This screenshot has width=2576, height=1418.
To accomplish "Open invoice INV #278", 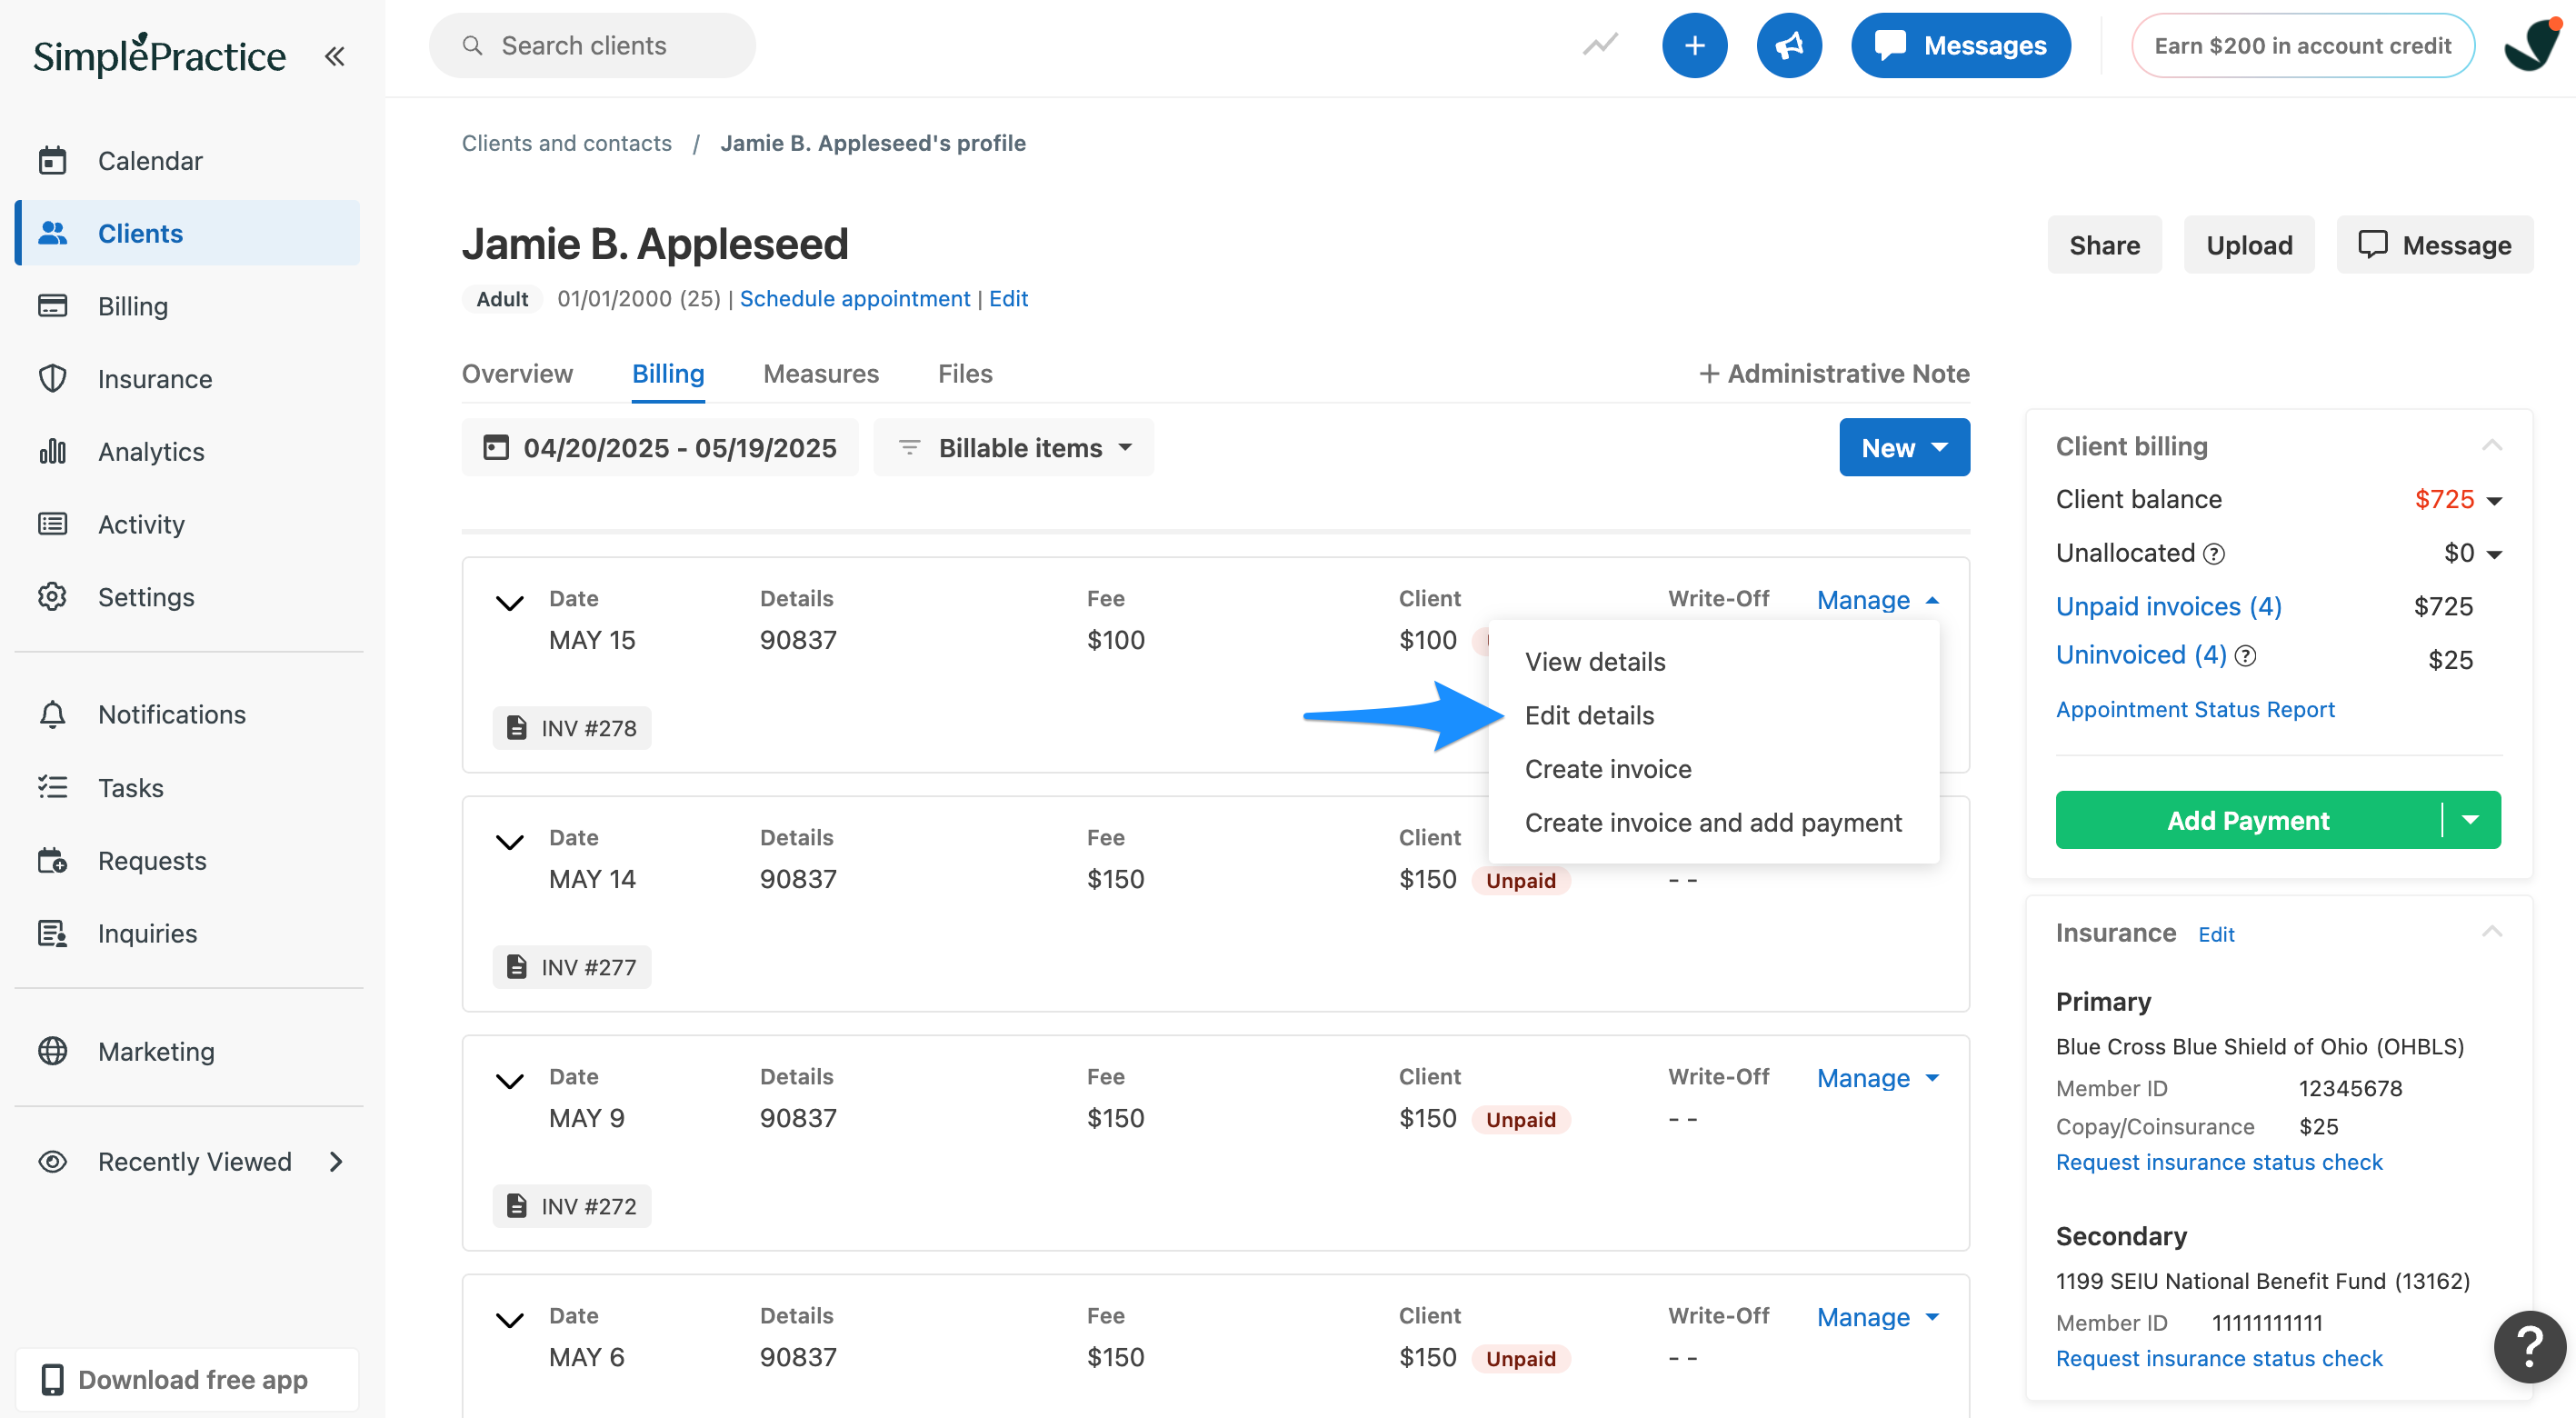I will 571,728.
